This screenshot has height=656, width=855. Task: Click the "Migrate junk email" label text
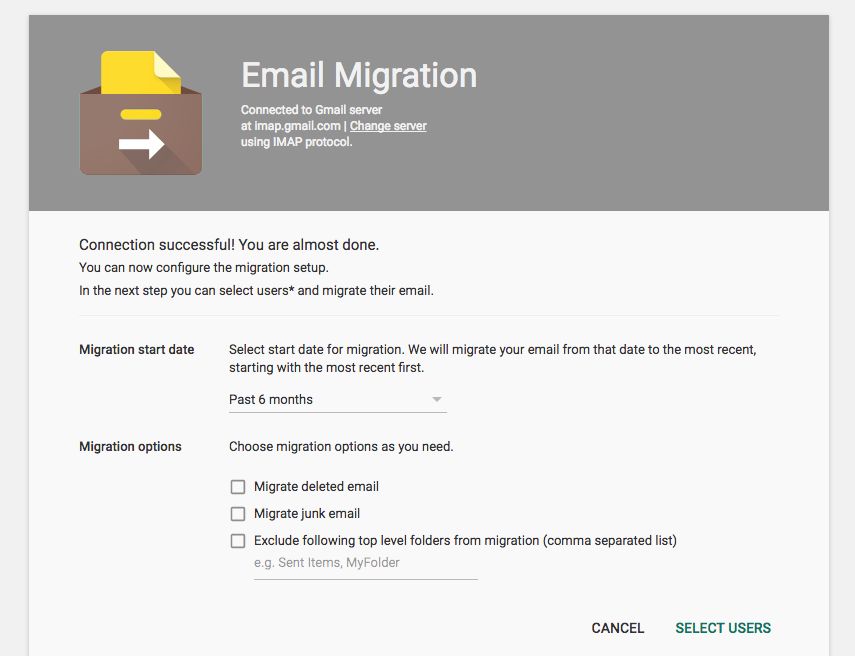coord(307,514)
